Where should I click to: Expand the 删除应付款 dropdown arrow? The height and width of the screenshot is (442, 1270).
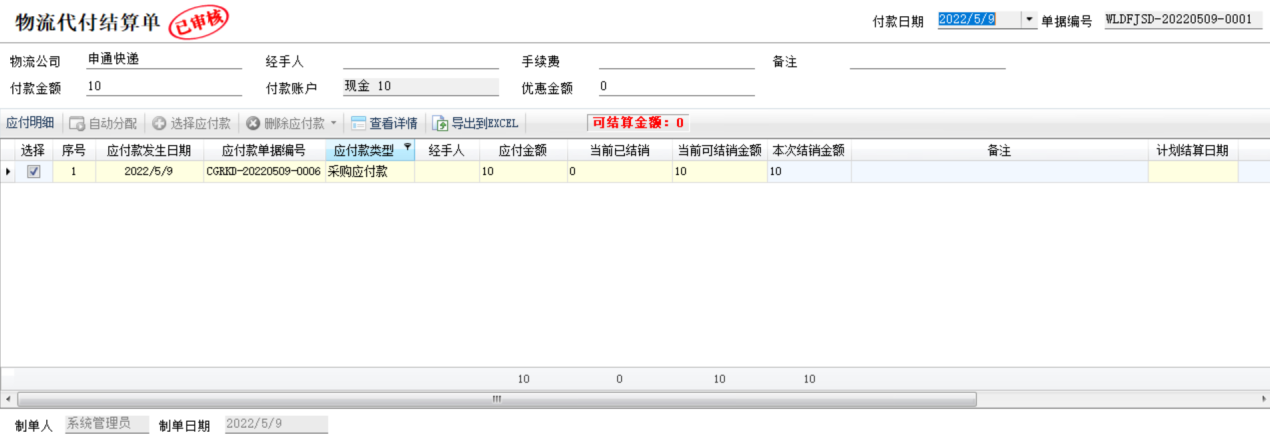(333, 124)
